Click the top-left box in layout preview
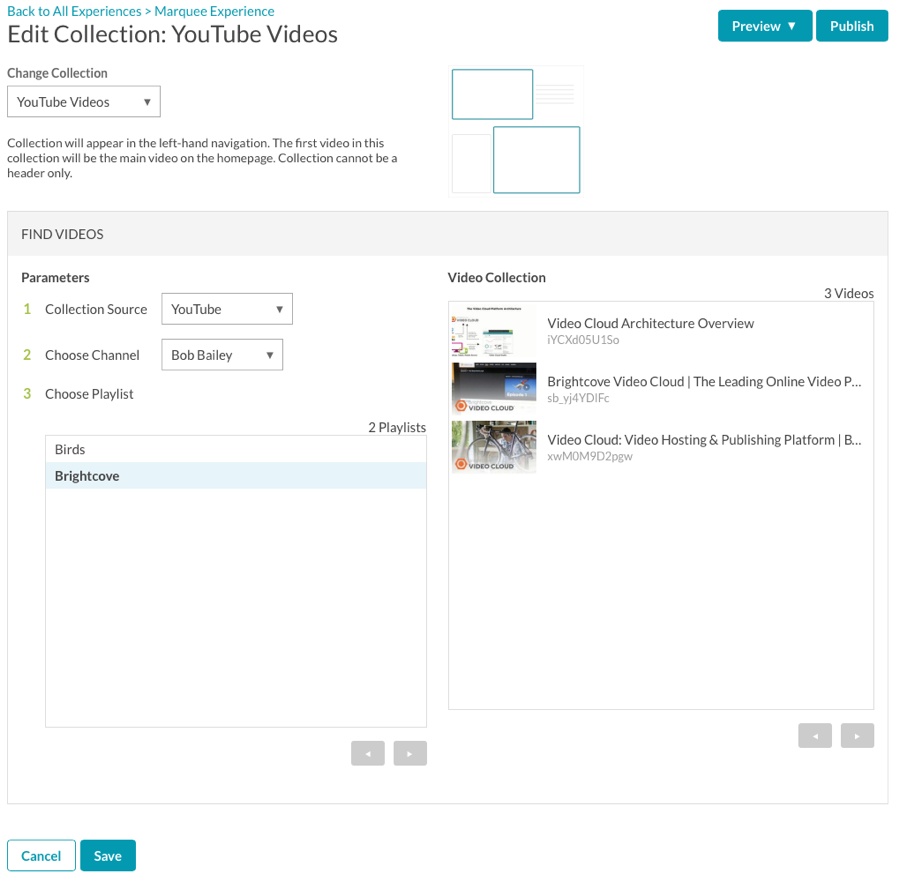The width and height of the screenshot is (900, 882). pyautogui.click(x=492, y=94)
